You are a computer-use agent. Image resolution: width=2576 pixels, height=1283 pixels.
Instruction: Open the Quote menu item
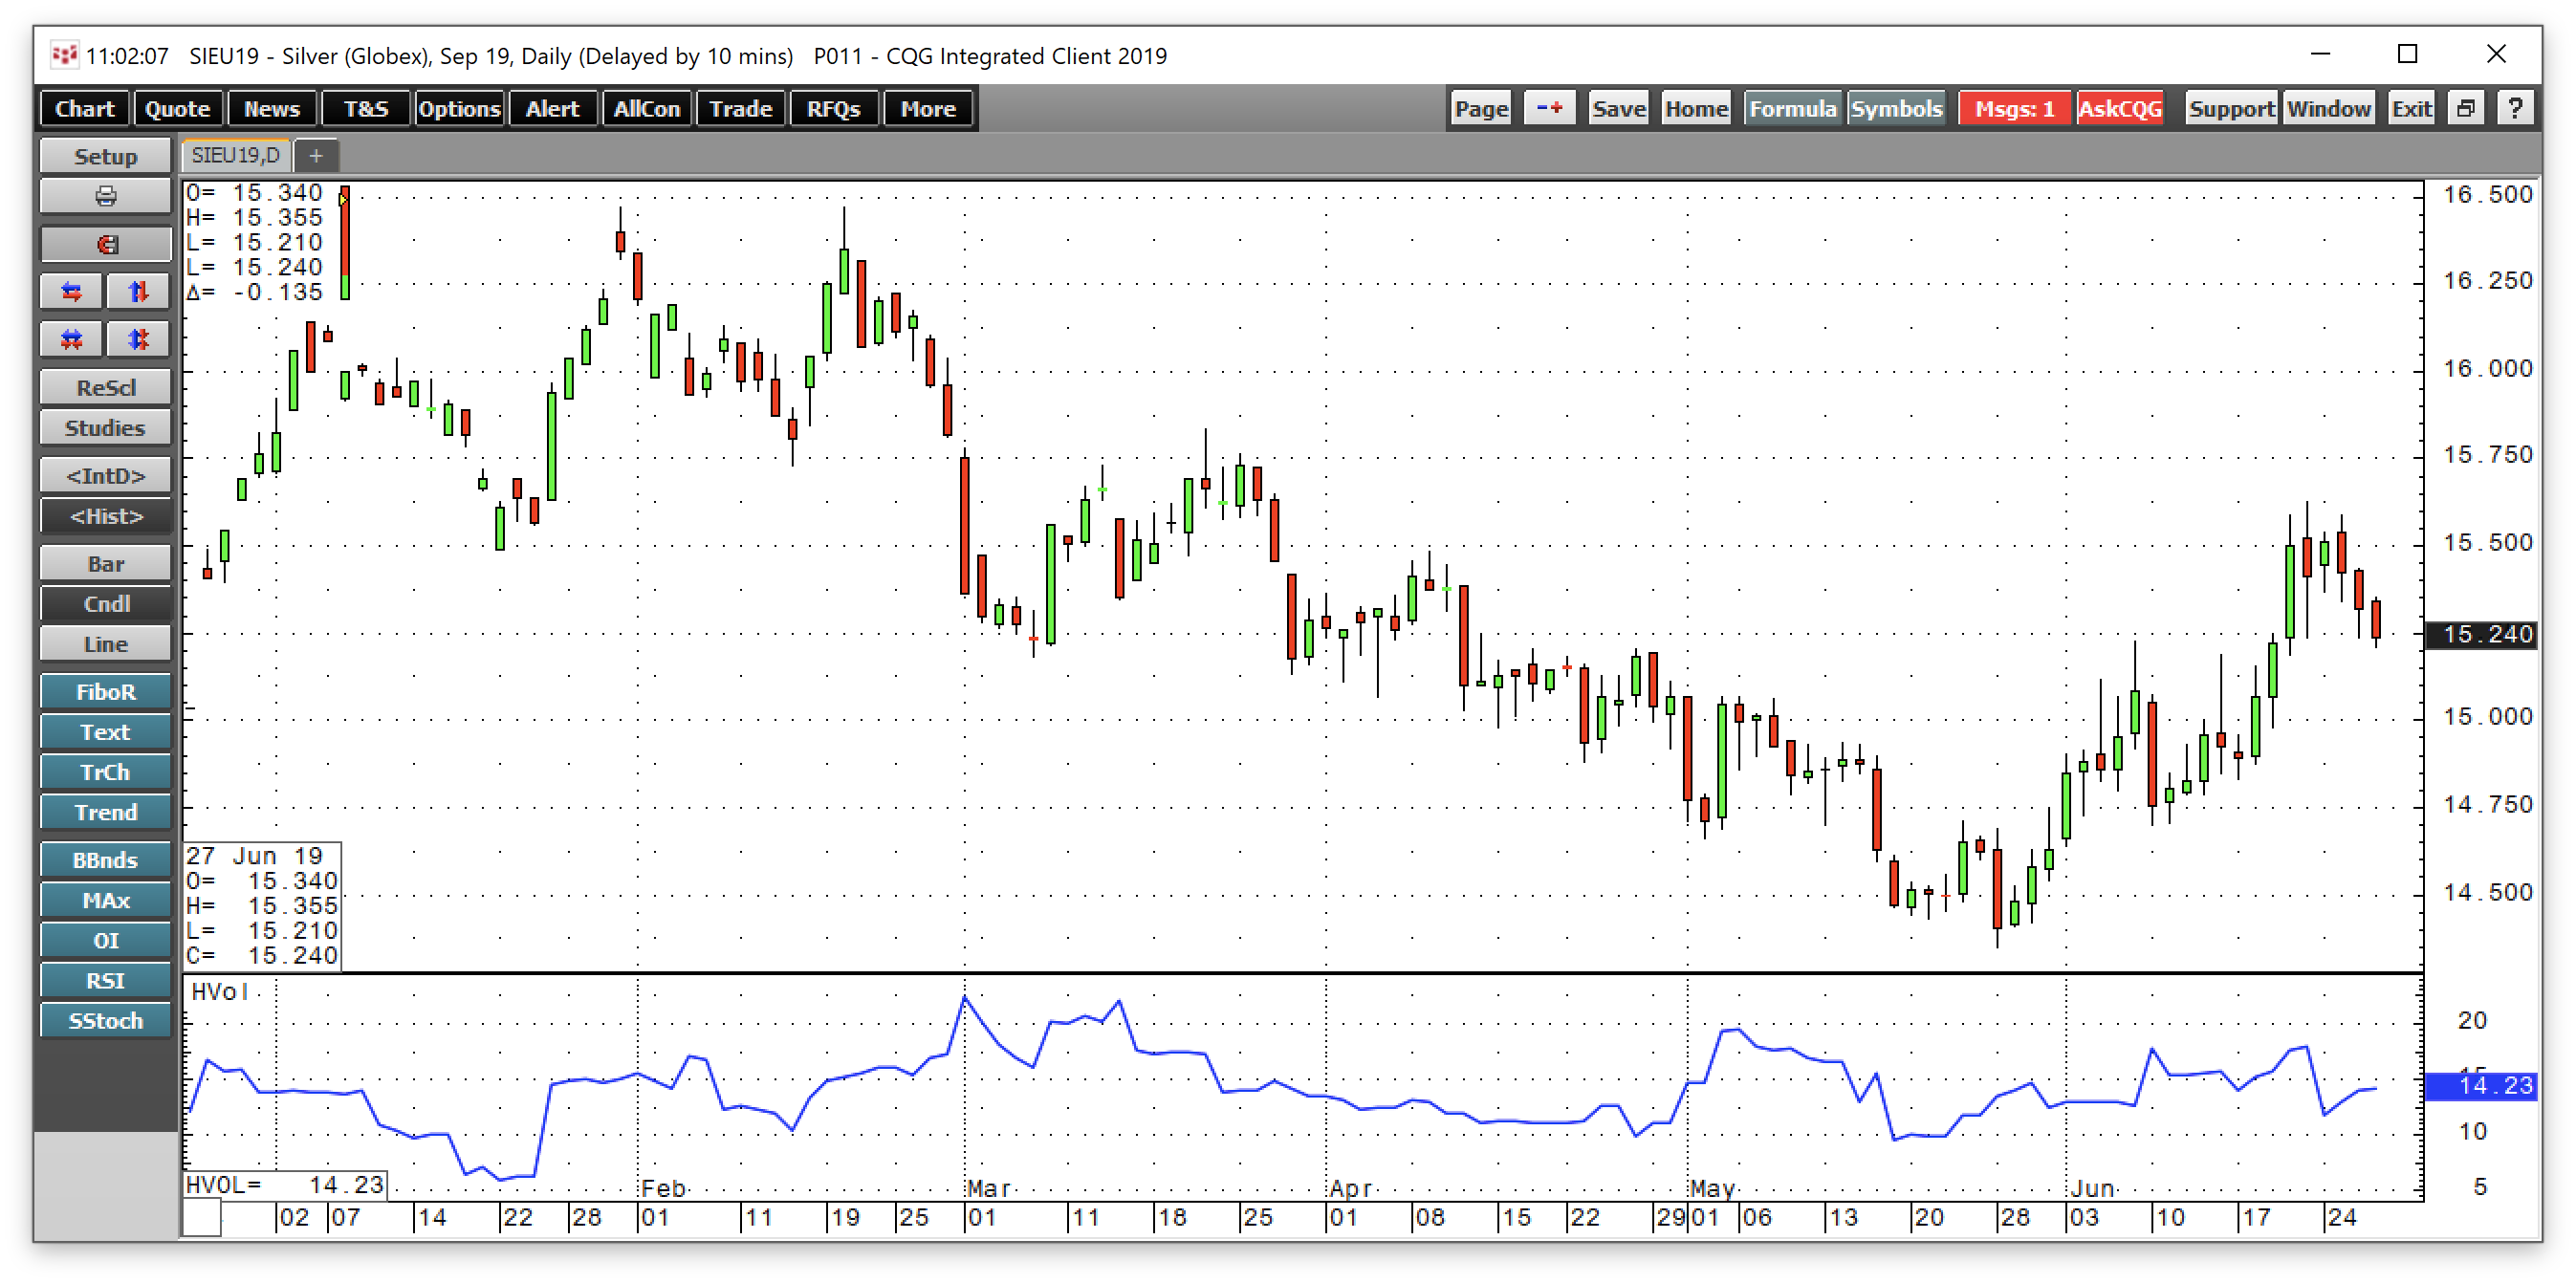pos(177,108)
